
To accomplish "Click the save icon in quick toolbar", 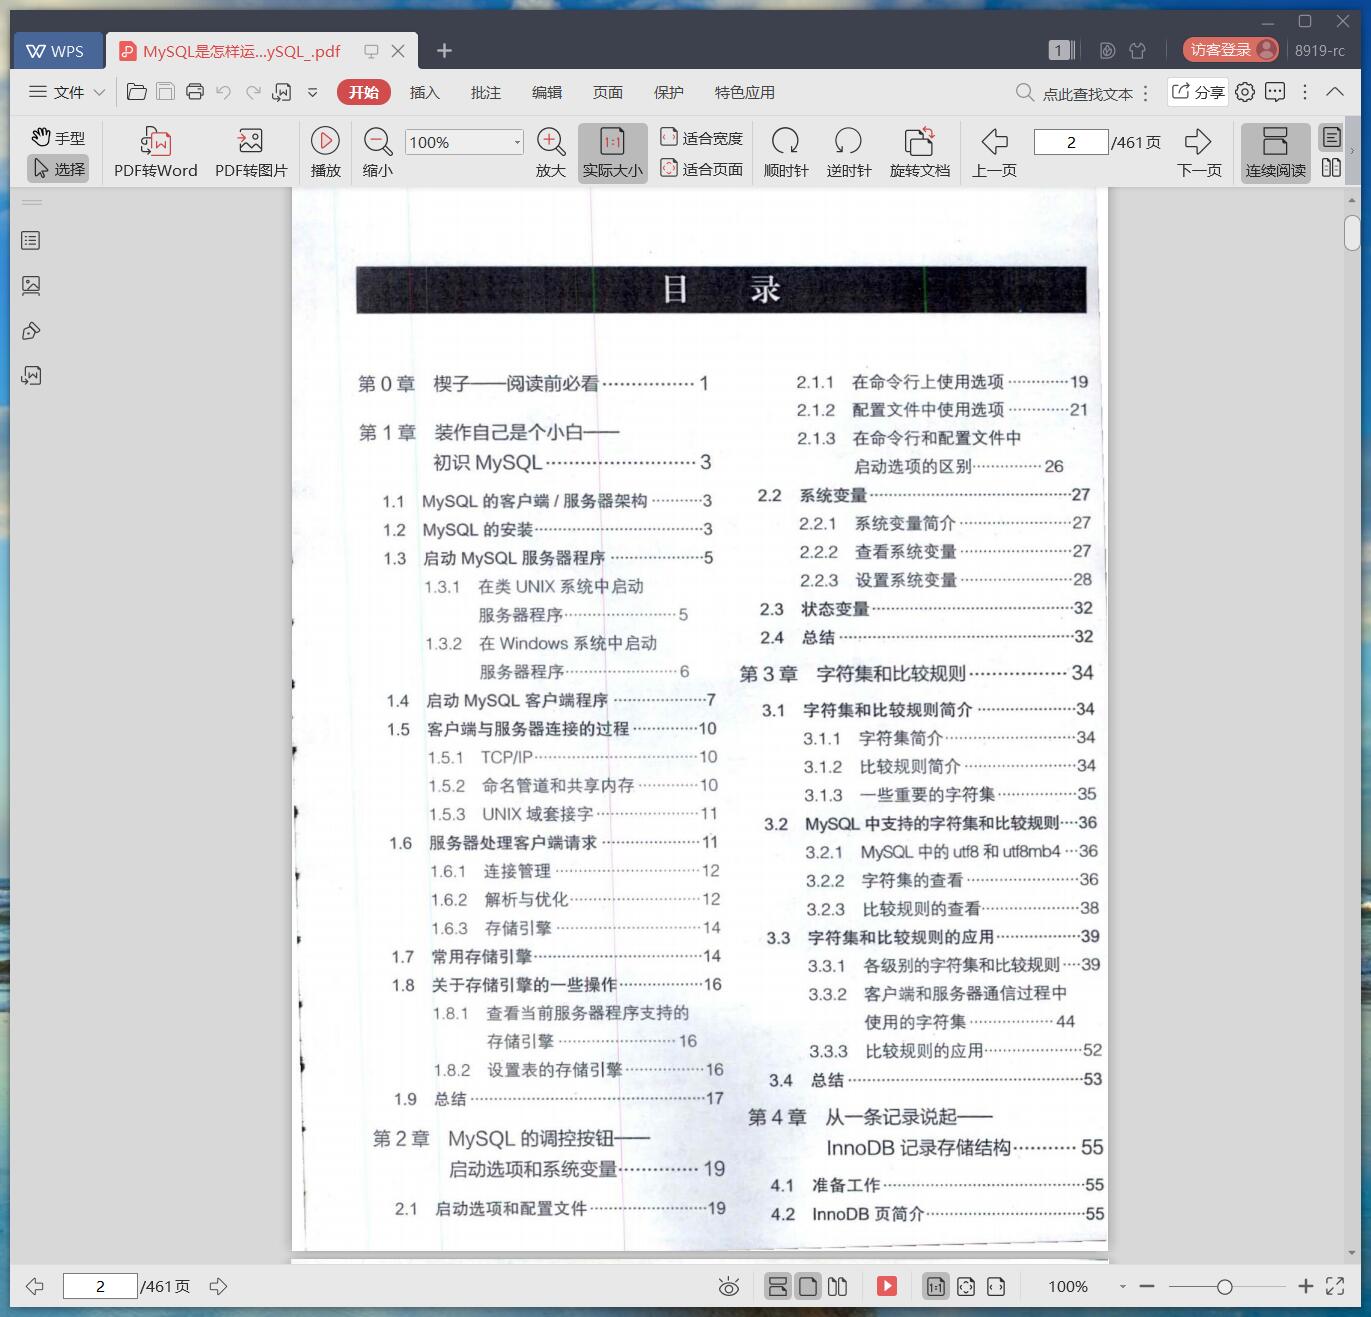I will tap(165, 92).
